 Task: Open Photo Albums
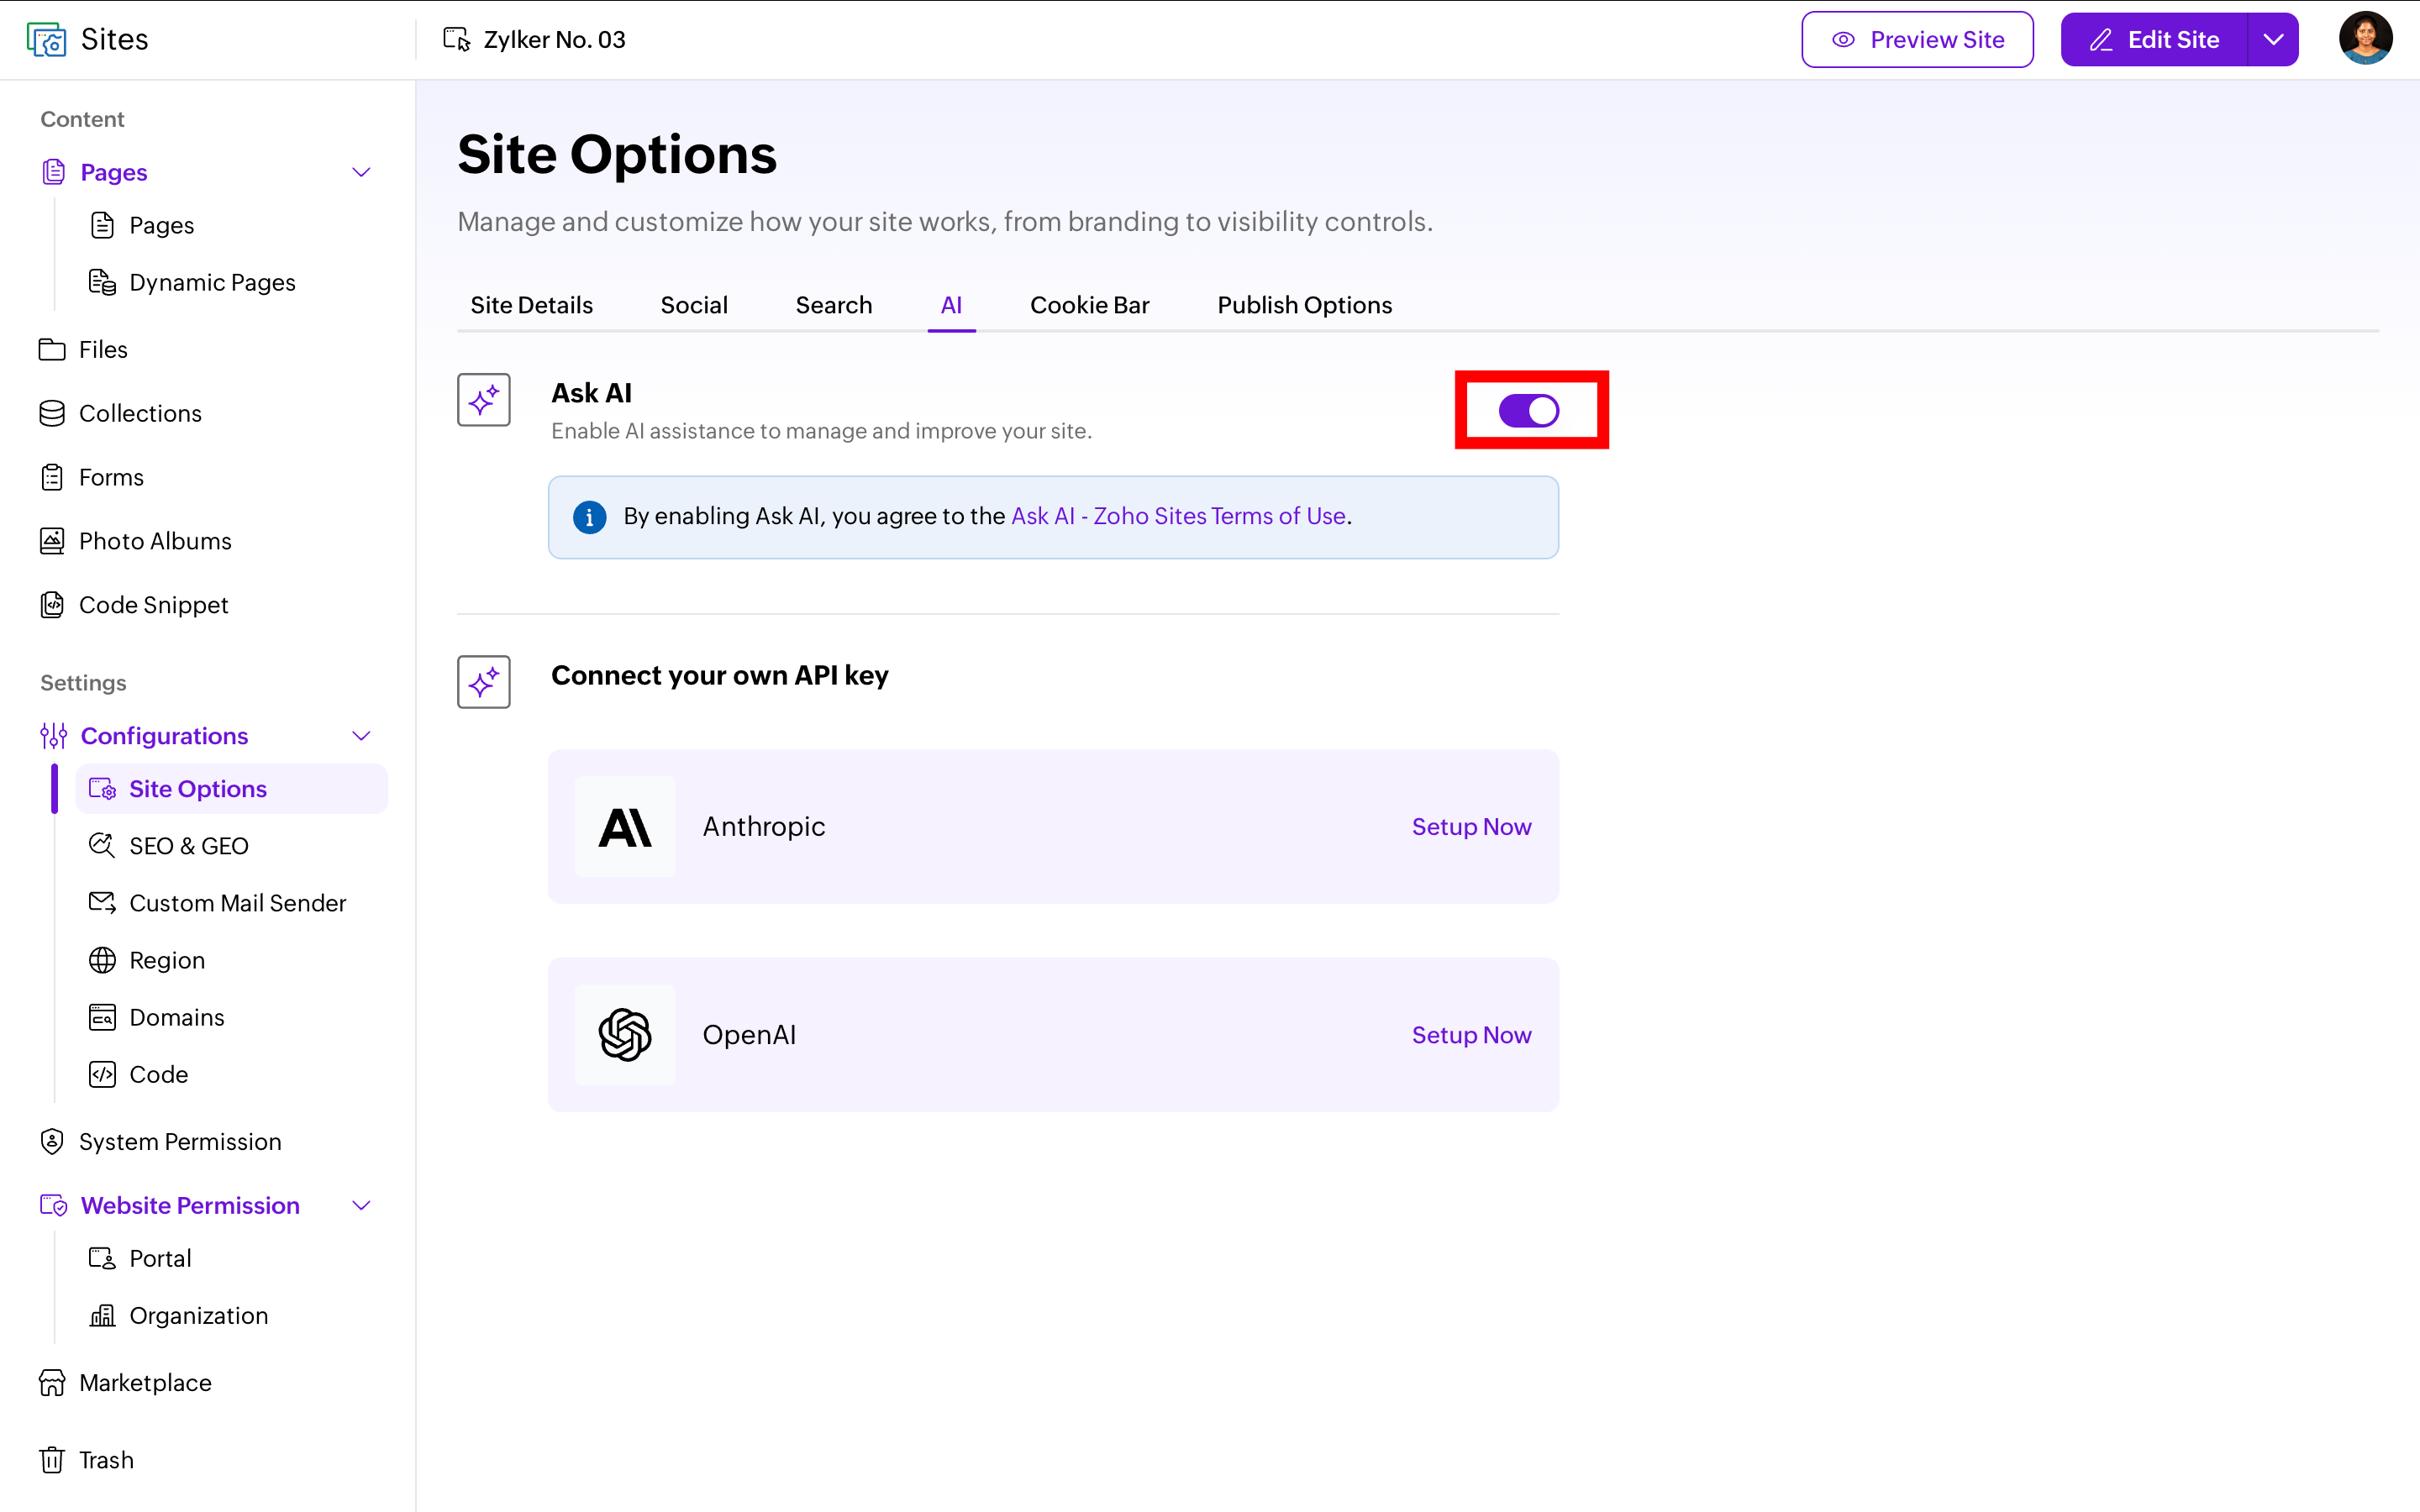coord(135,541)
